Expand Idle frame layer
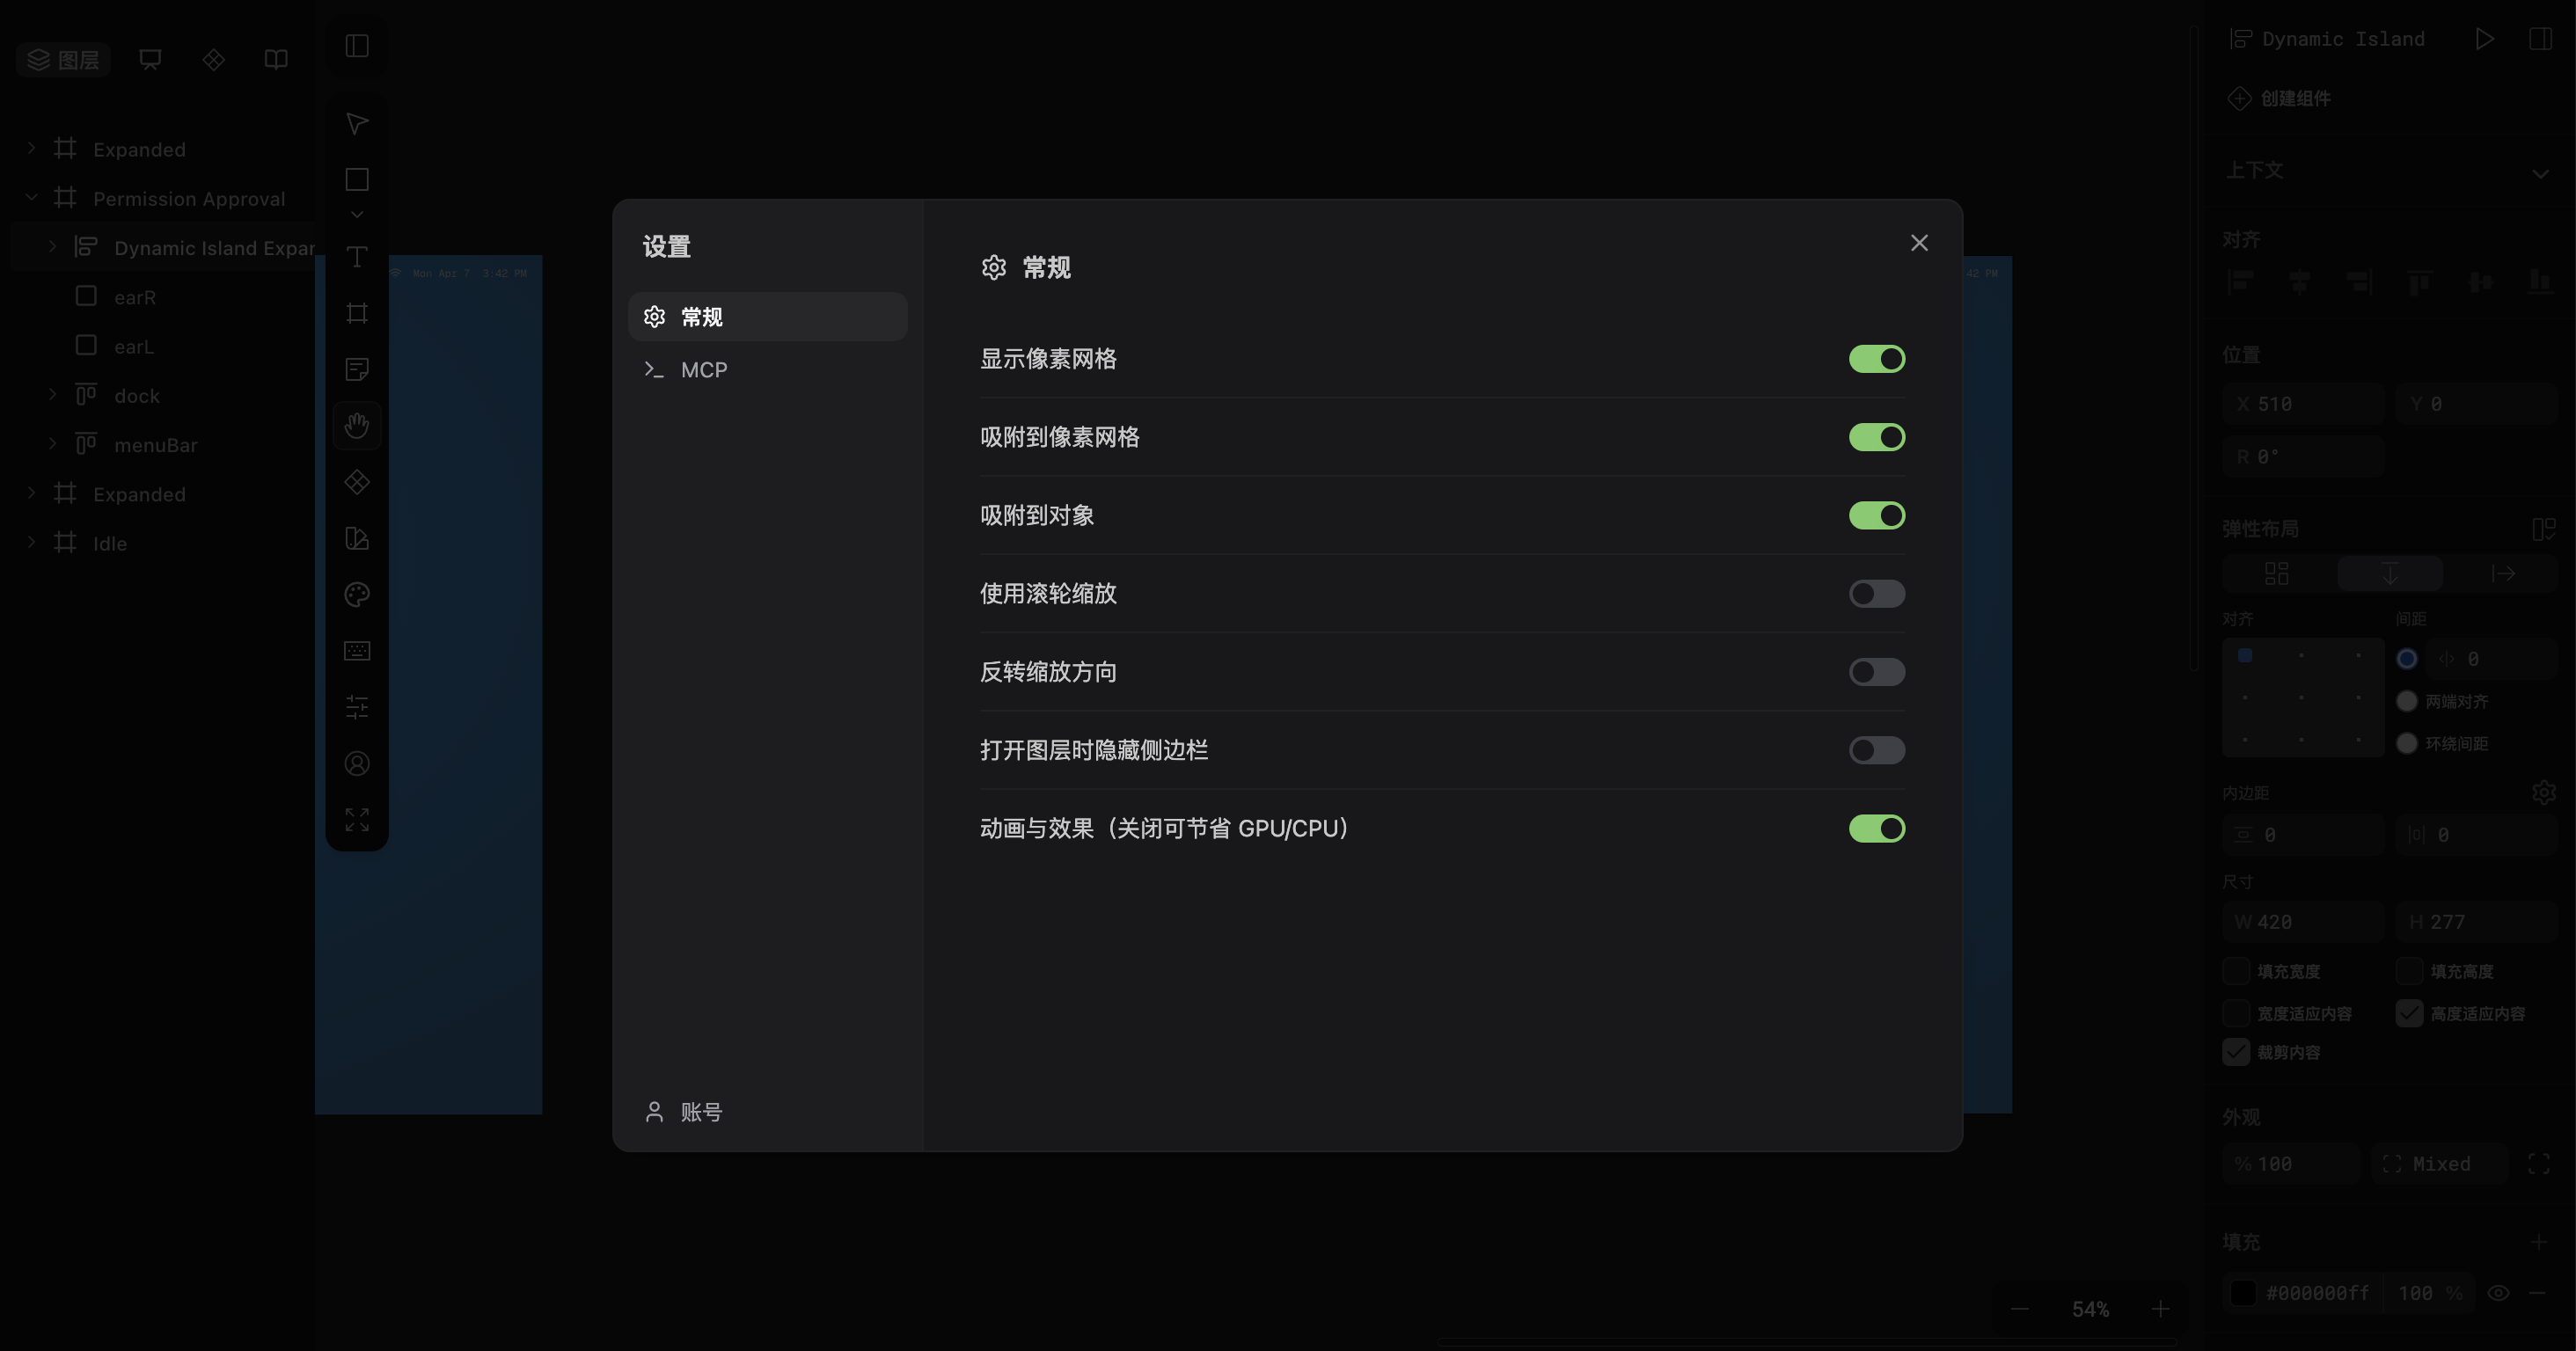Screen dimensions: 2576x1351 coord(31,543)
